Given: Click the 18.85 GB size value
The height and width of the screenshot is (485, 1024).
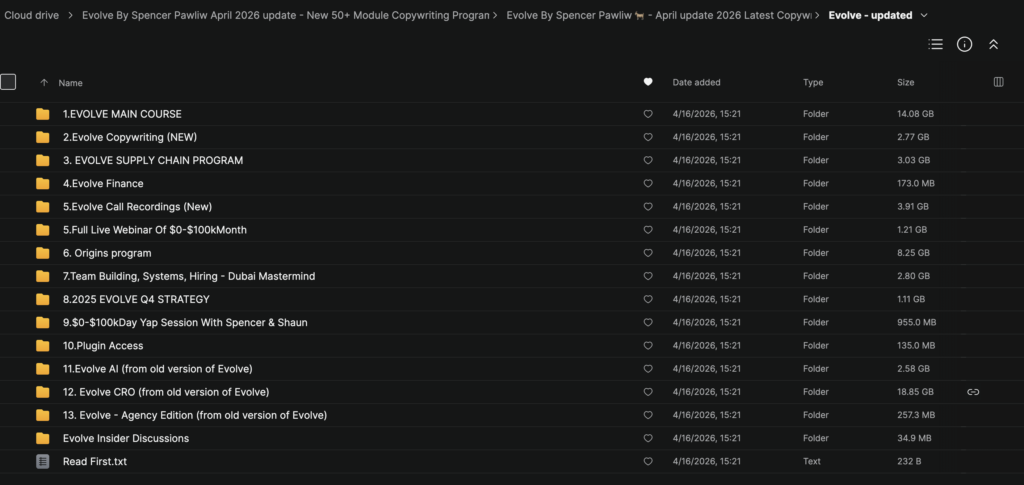Looking at the screenshot, I should point(915,392).
